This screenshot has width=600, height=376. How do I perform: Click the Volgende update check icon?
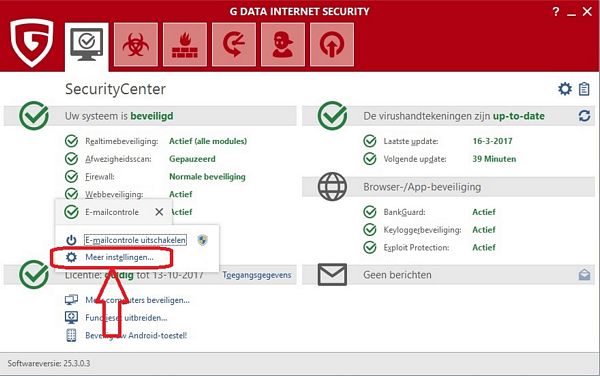[x=370, y=159]
